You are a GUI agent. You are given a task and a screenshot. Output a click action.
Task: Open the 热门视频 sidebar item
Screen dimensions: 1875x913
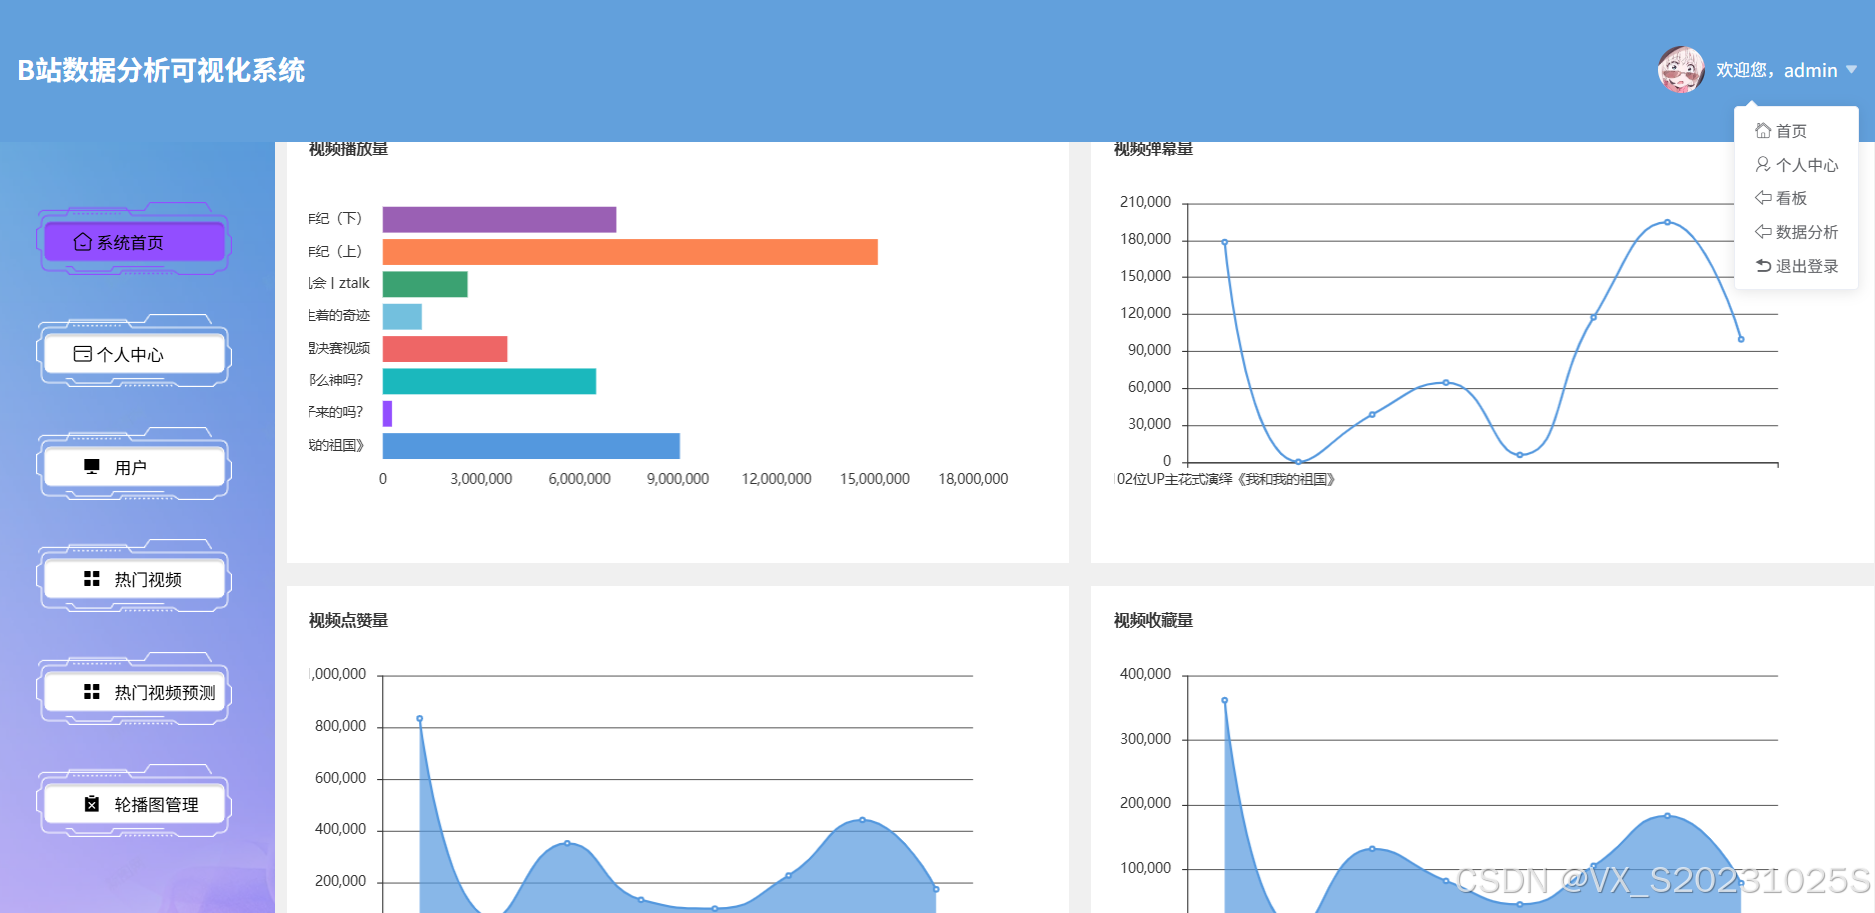pyautogui.click(x=135, y=579)
